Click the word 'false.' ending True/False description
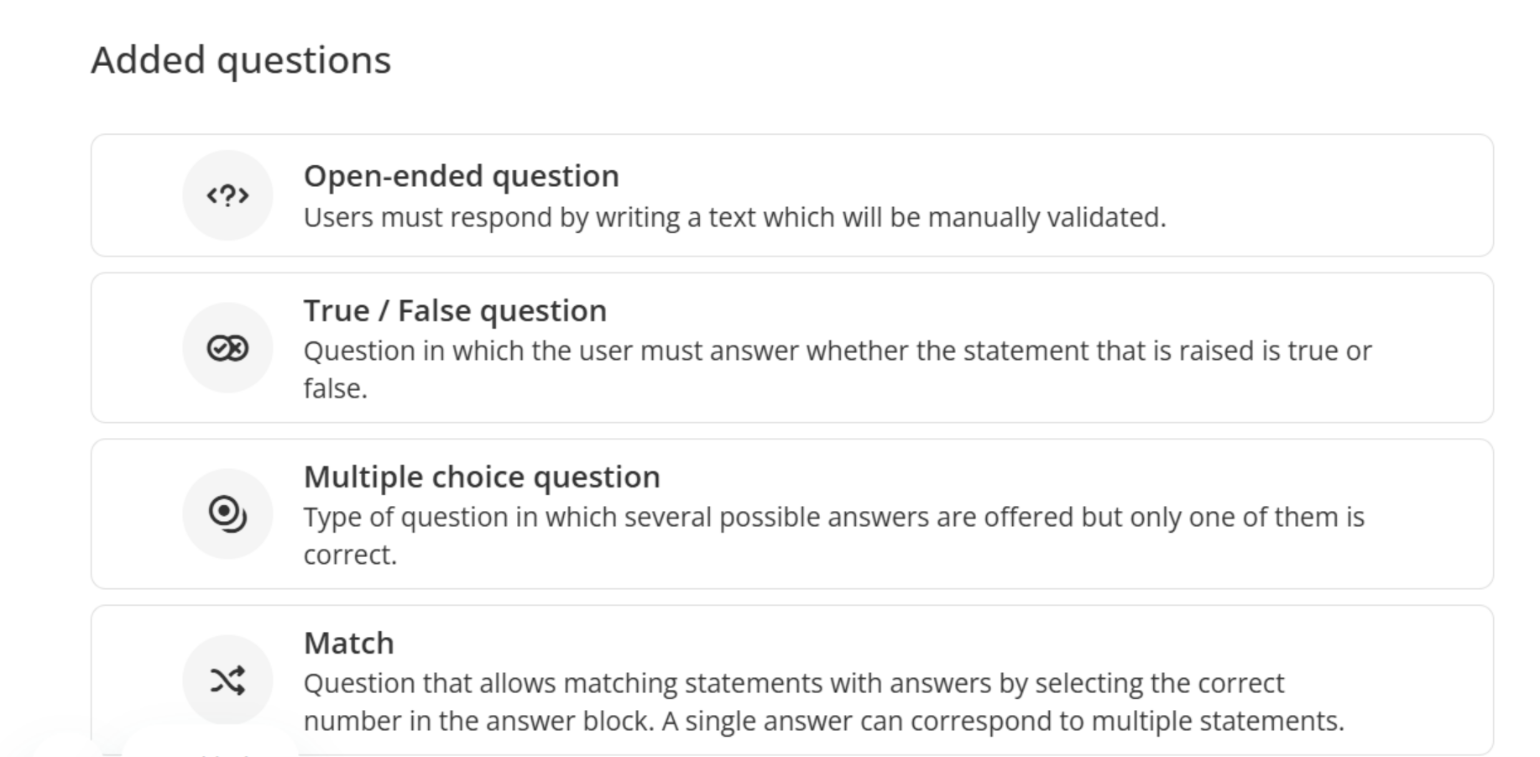This screenshot has width=1540, height=757. click(x=336, y=389)
